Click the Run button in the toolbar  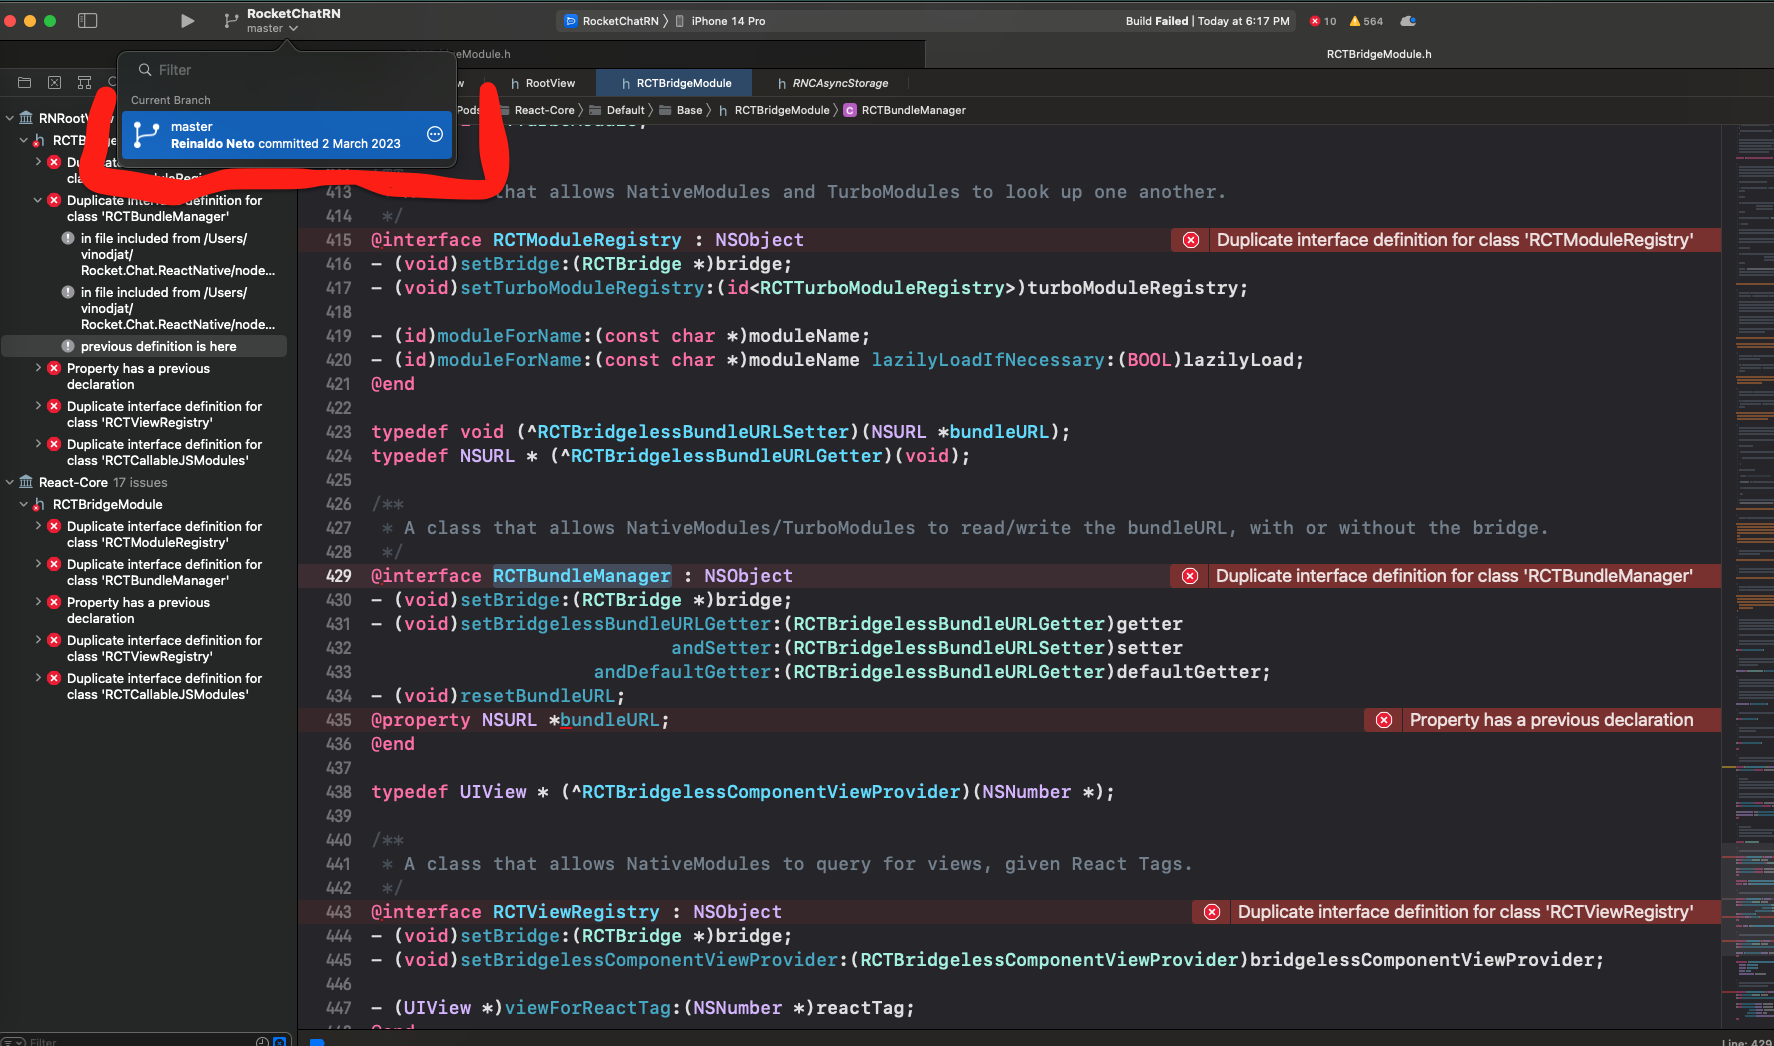(187, 20)
